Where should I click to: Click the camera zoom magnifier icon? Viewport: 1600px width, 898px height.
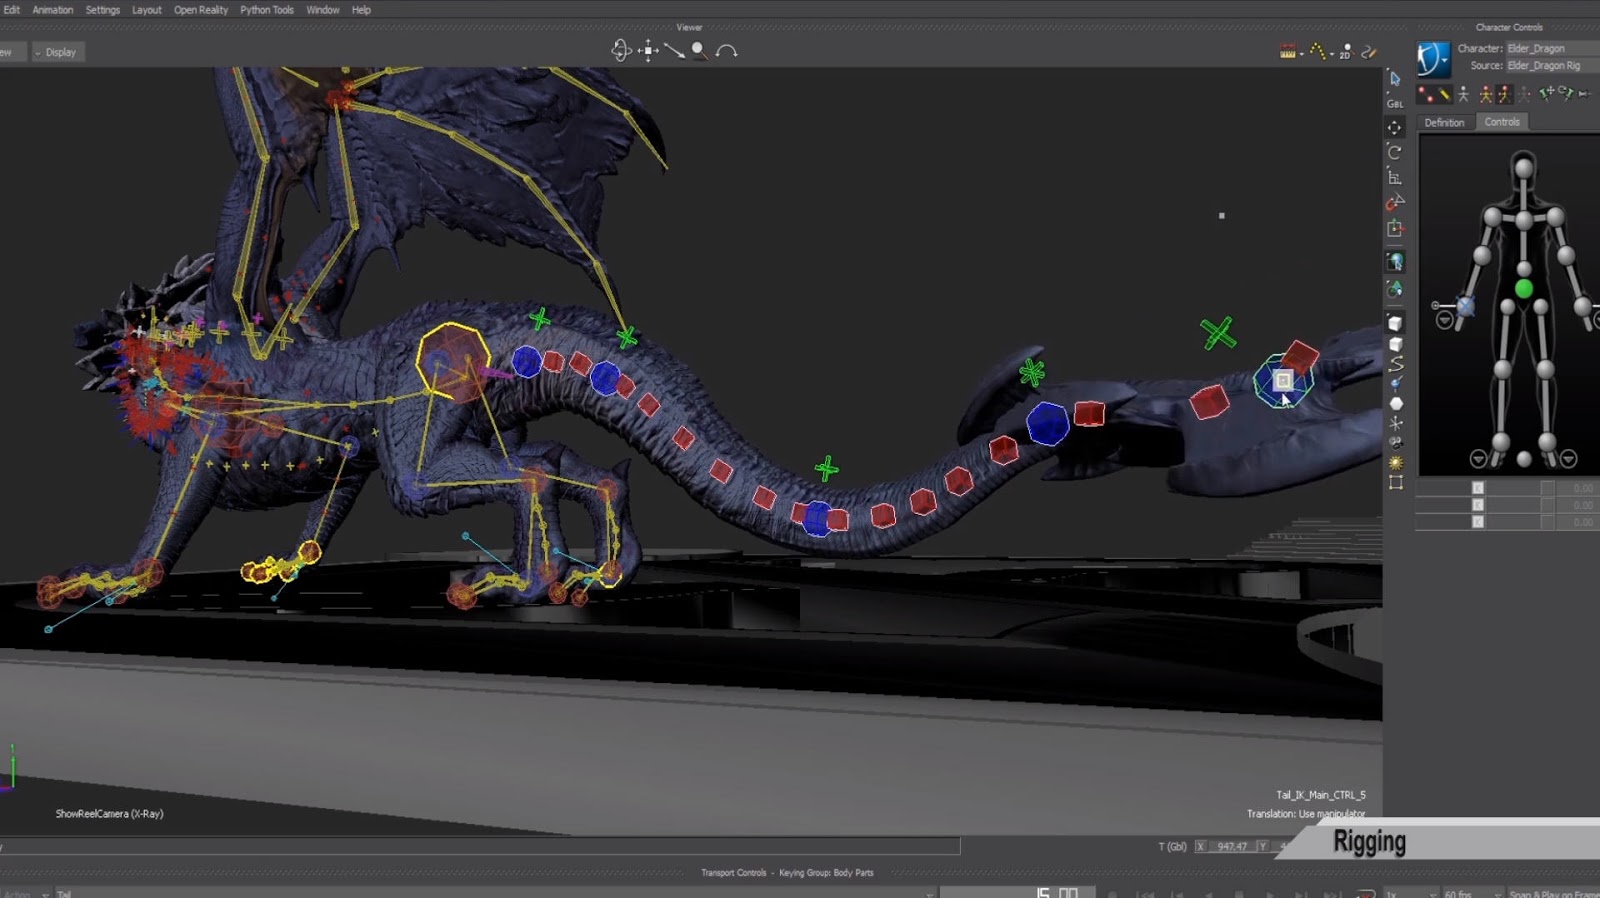pyautogui.click(x=699, y=51)
